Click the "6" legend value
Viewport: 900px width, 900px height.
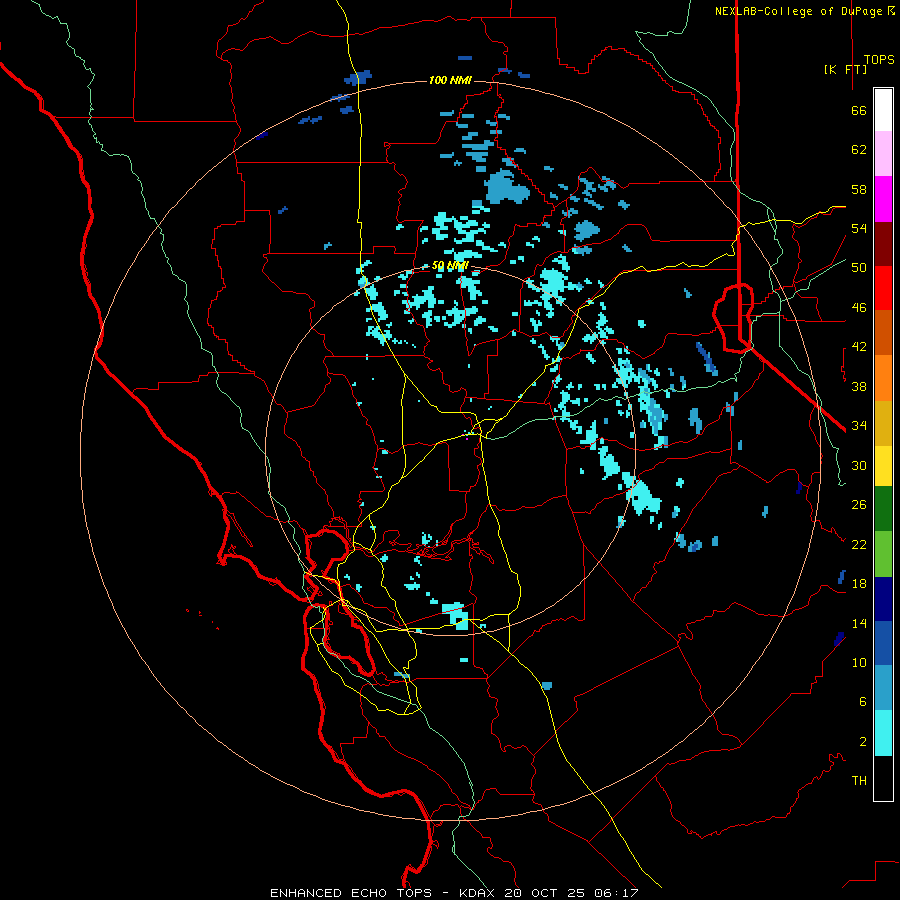point(863,702)
